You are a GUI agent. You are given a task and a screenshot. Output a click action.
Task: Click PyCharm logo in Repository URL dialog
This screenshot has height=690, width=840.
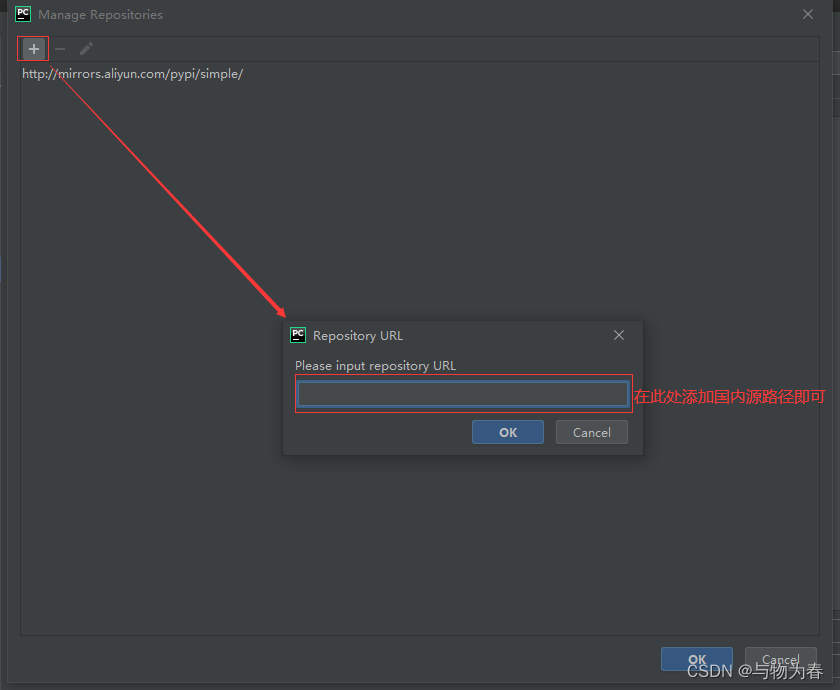[x=298, y=336]
